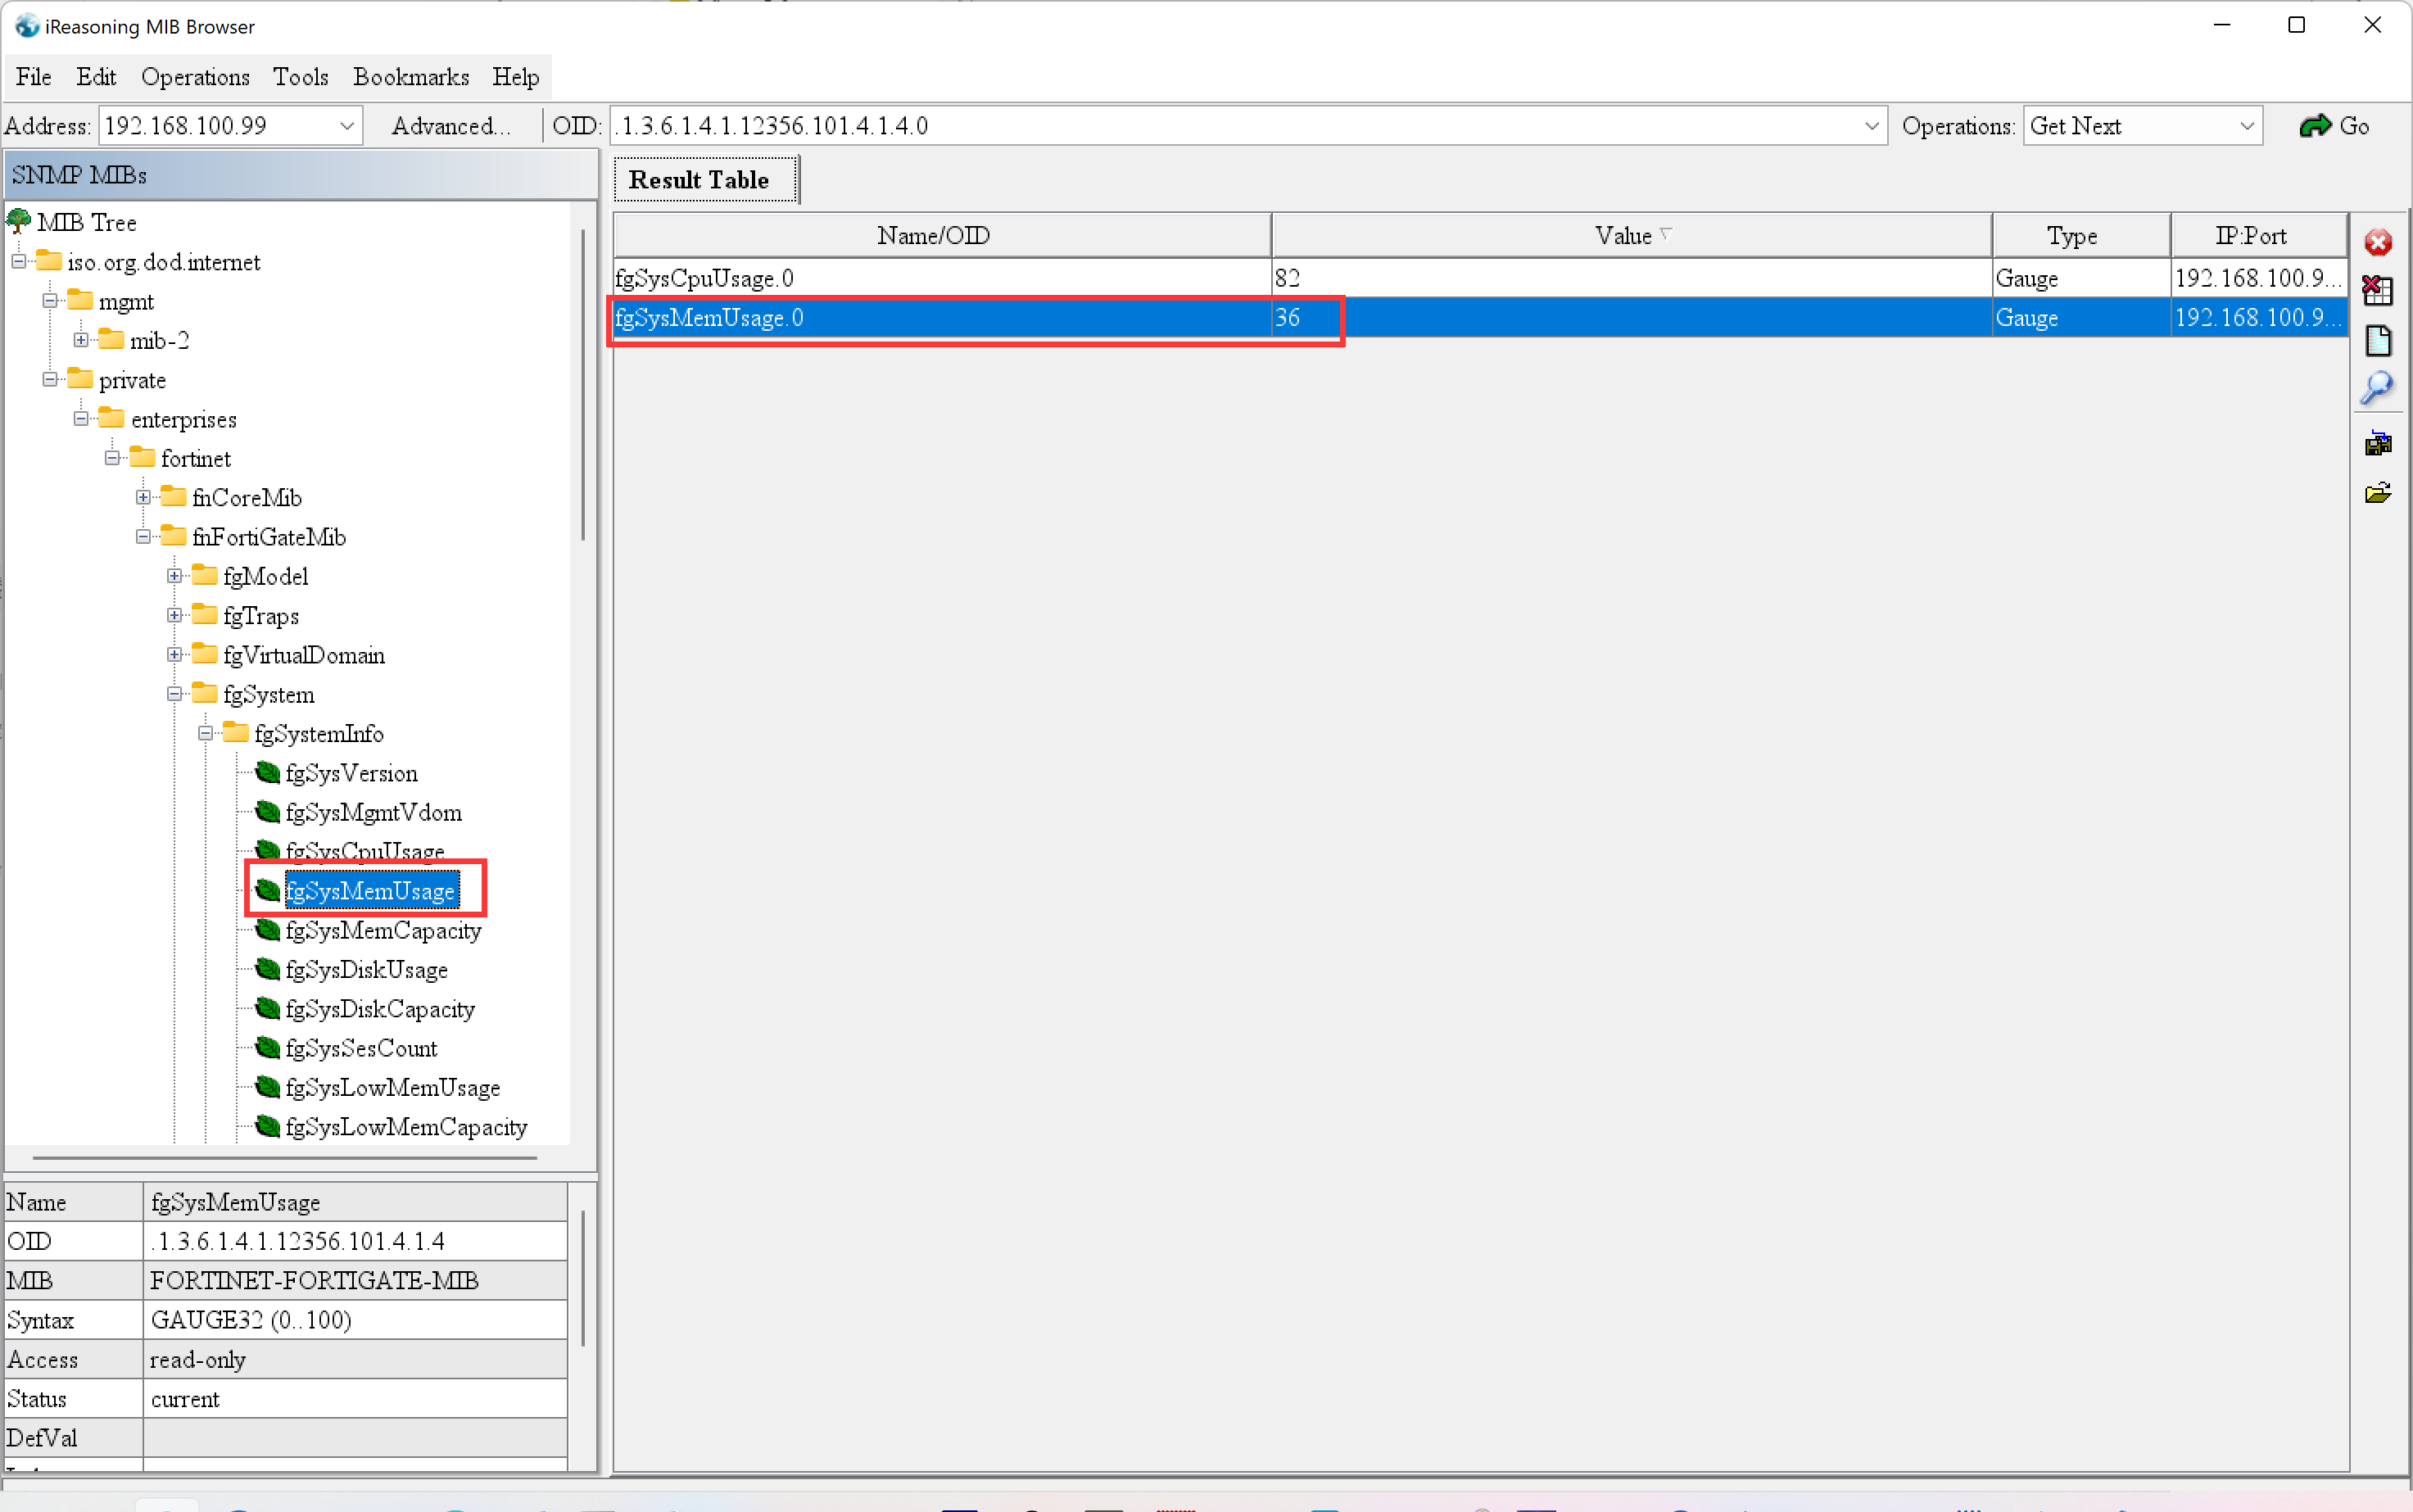Sort by the Value column header
This screenshot has width=2413, height=1512.
(1630, 236)
